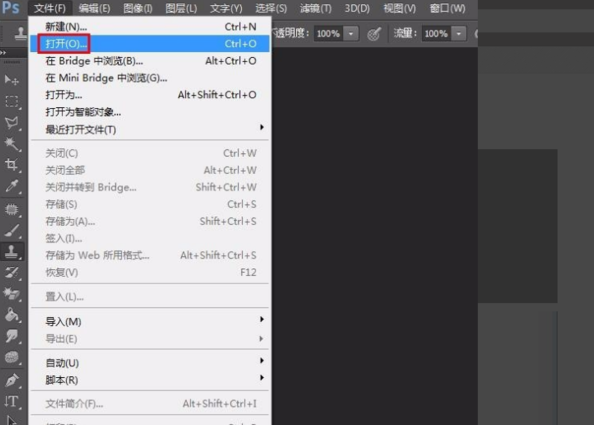Toggle the airbrush pressure icon in options bar
Image resolution: width=594 pixels, height=425 pixels.
374,34
